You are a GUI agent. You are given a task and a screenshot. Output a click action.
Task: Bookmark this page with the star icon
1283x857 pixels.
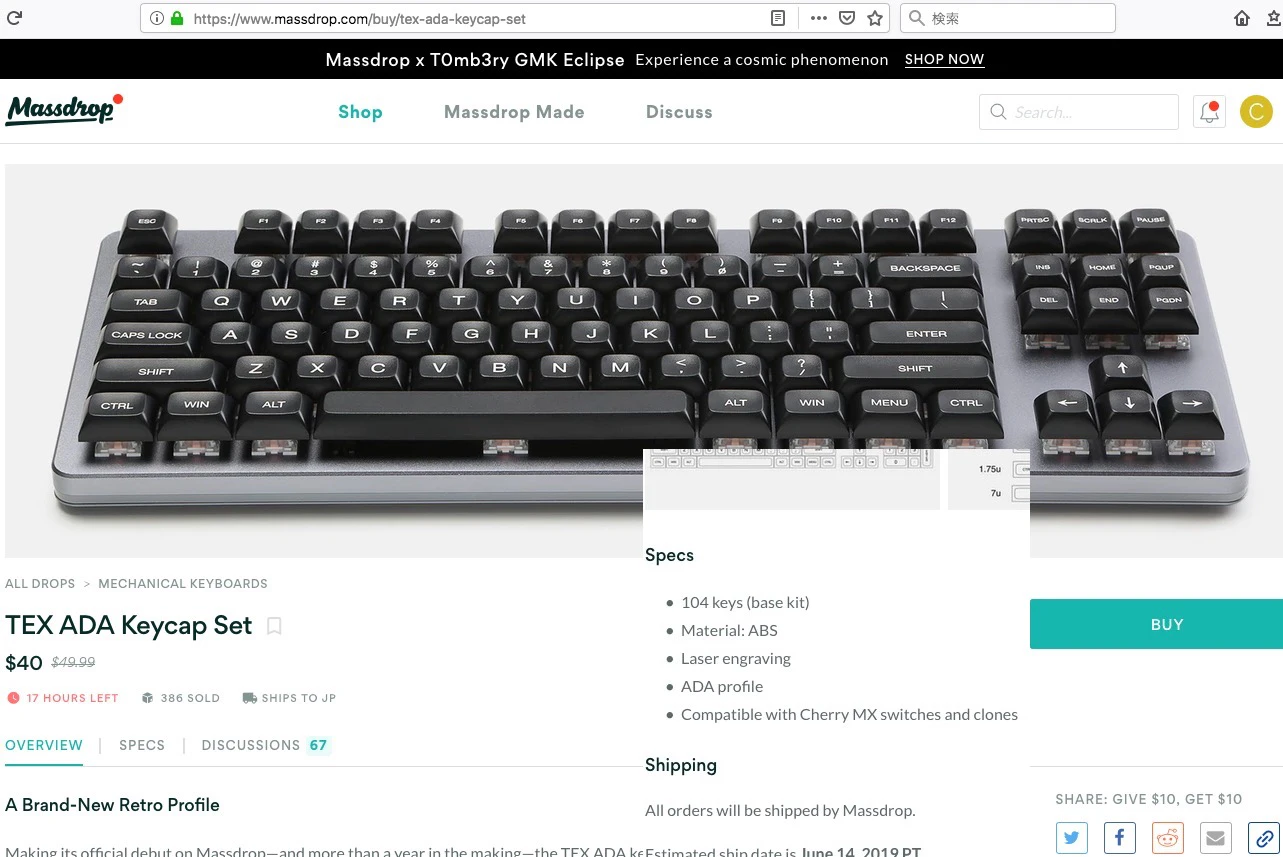(x=875, y=18)
